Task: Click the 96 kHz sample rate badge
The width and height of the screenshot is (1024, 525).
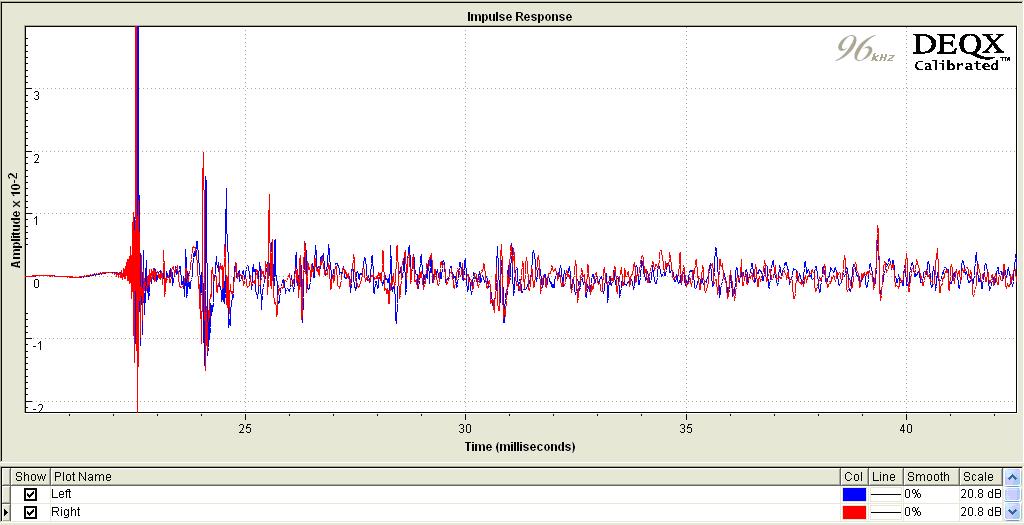Action: pos(866,49)
